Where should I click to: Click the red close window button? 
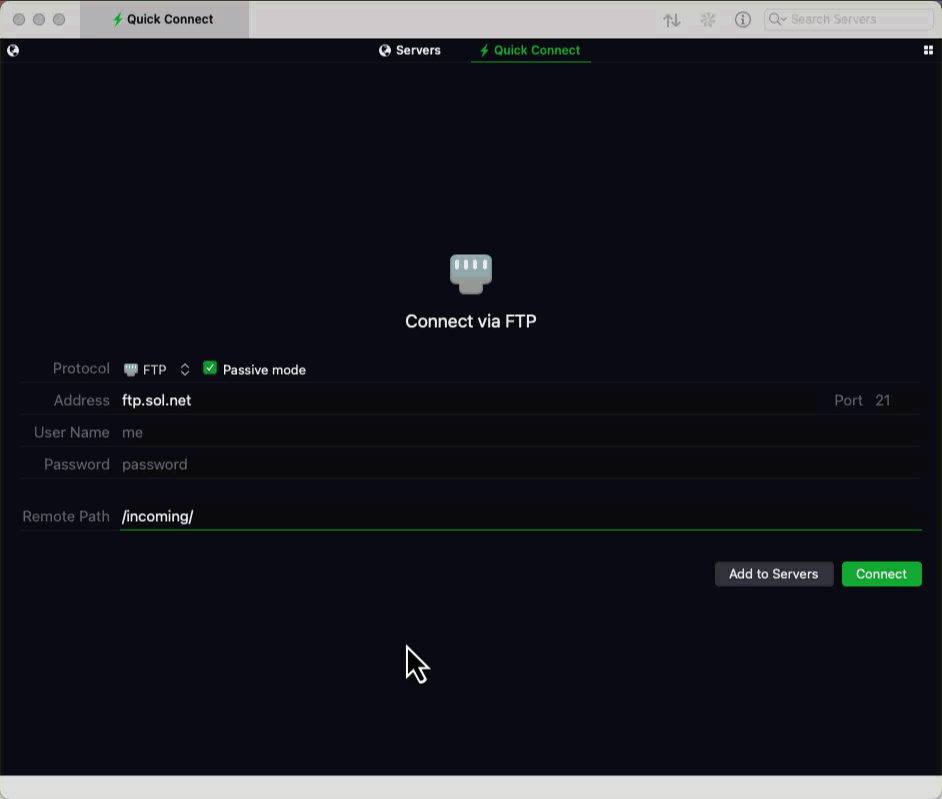19,19
